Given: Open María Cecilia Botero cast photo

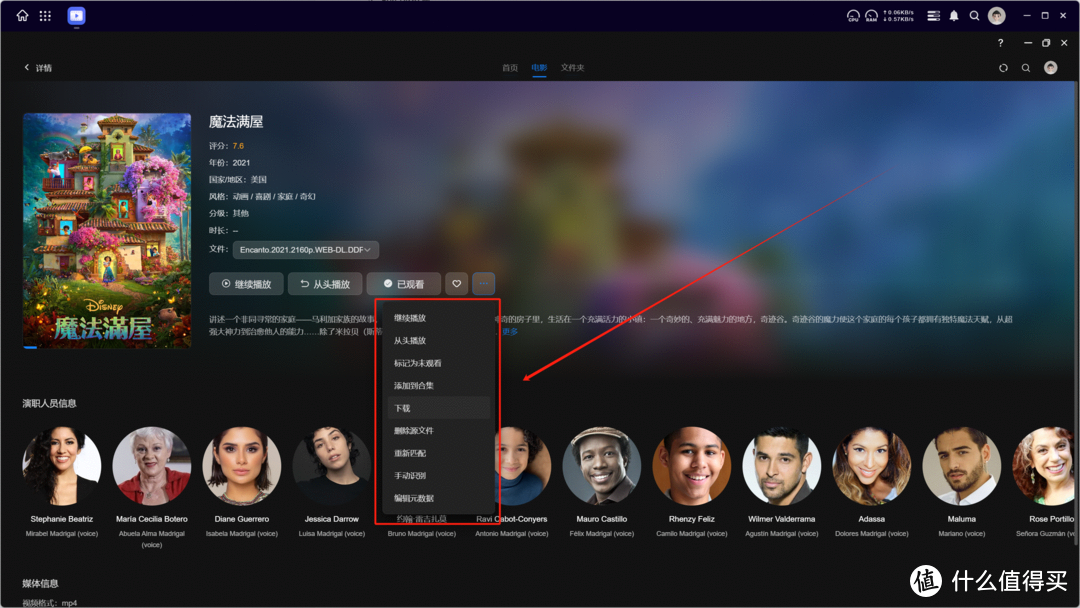Looking at the screenshot, I should [x=152, y=466].
